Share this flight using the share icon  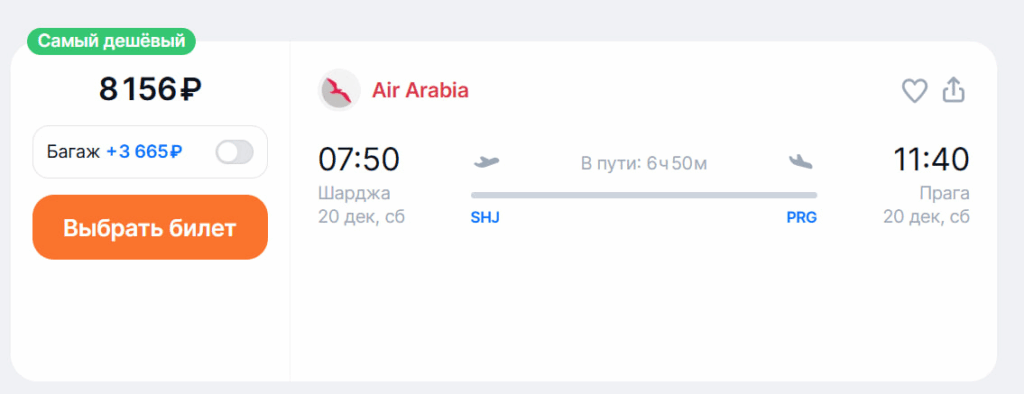(x=953, y=90)
